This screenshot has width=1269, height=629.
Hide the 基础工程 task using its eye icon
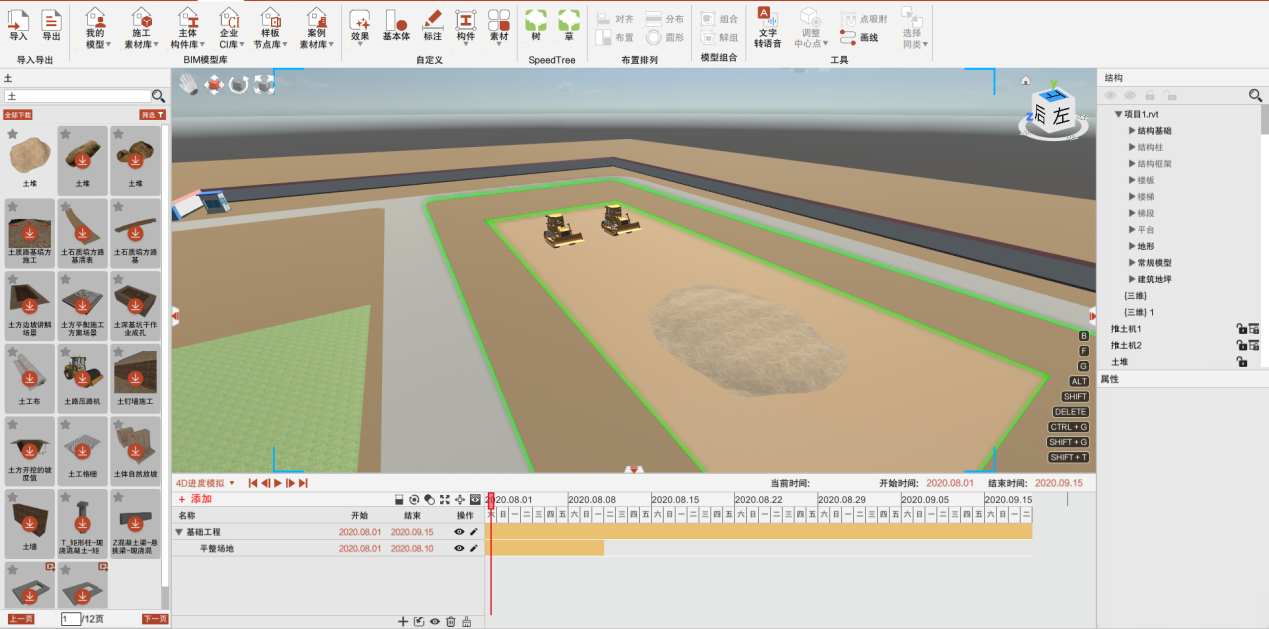coord(459,531)
